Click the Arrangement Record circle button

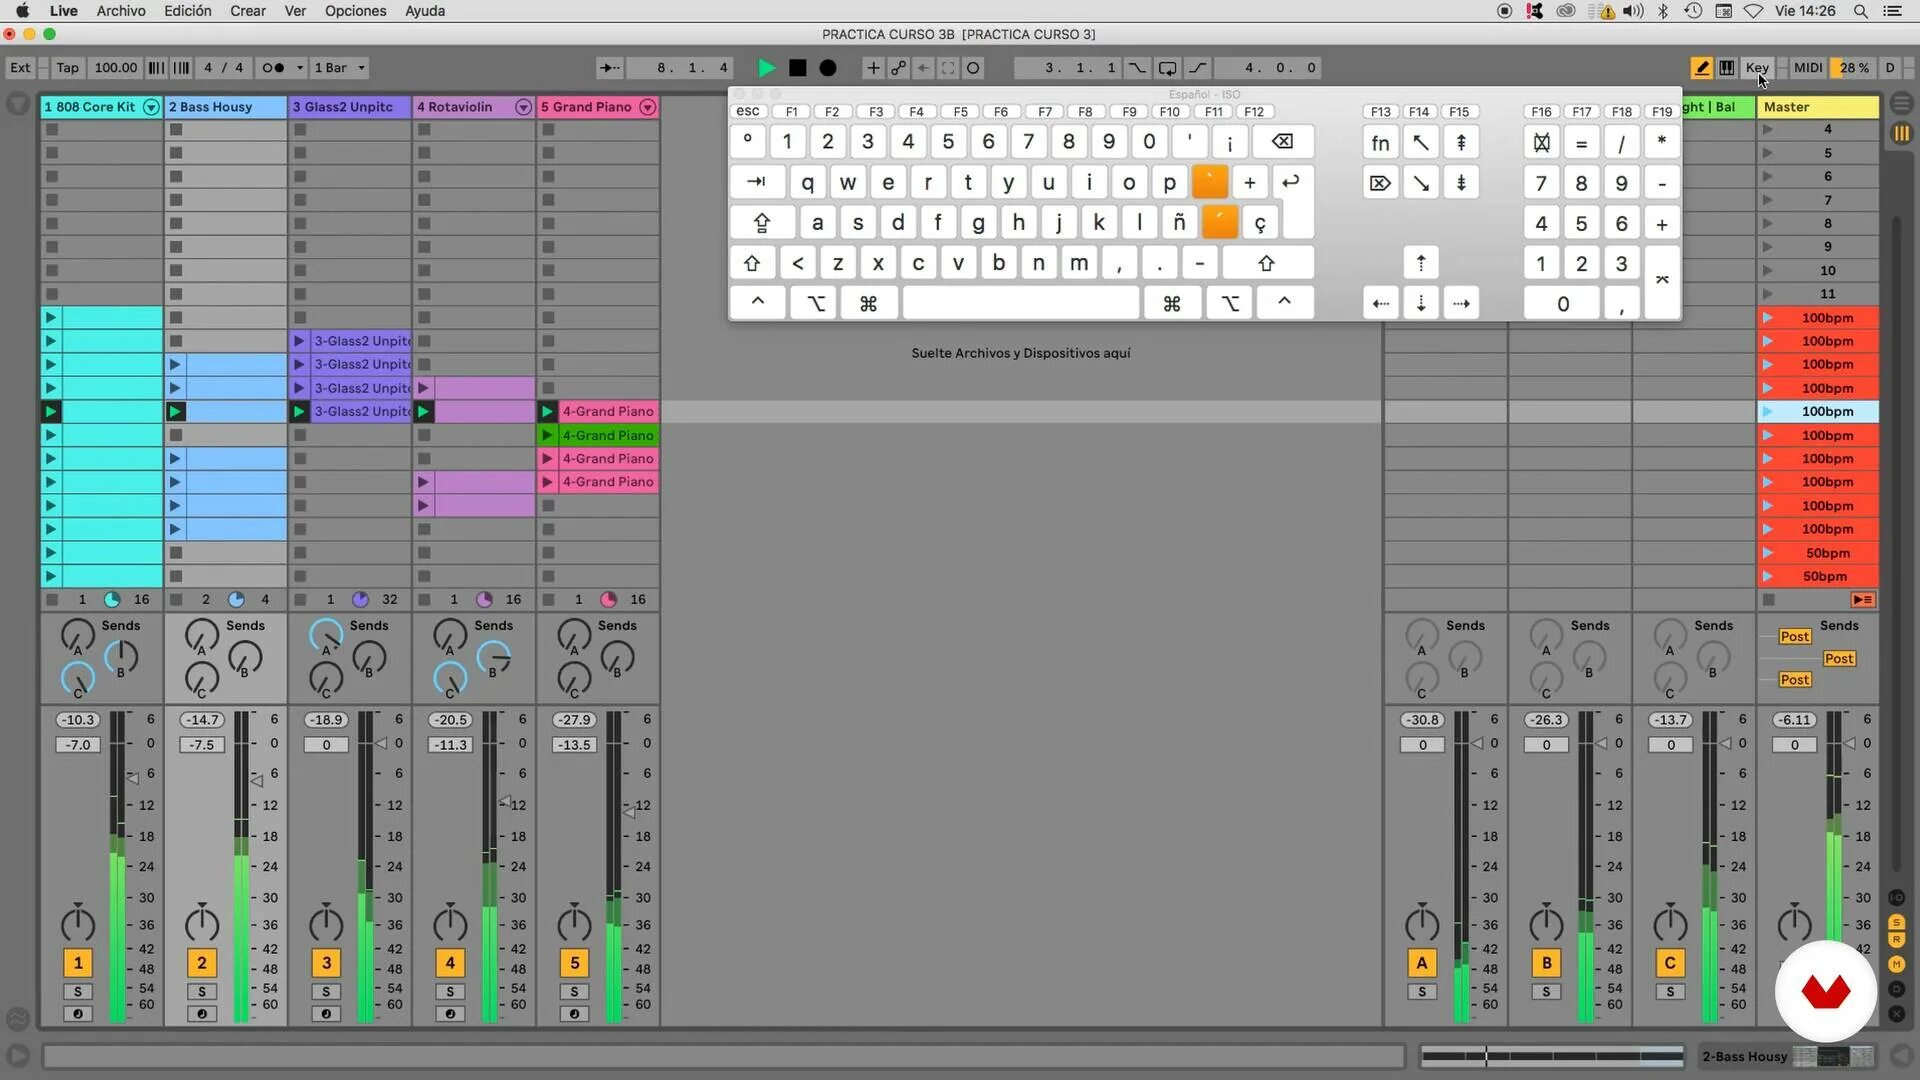coord(828,68)
